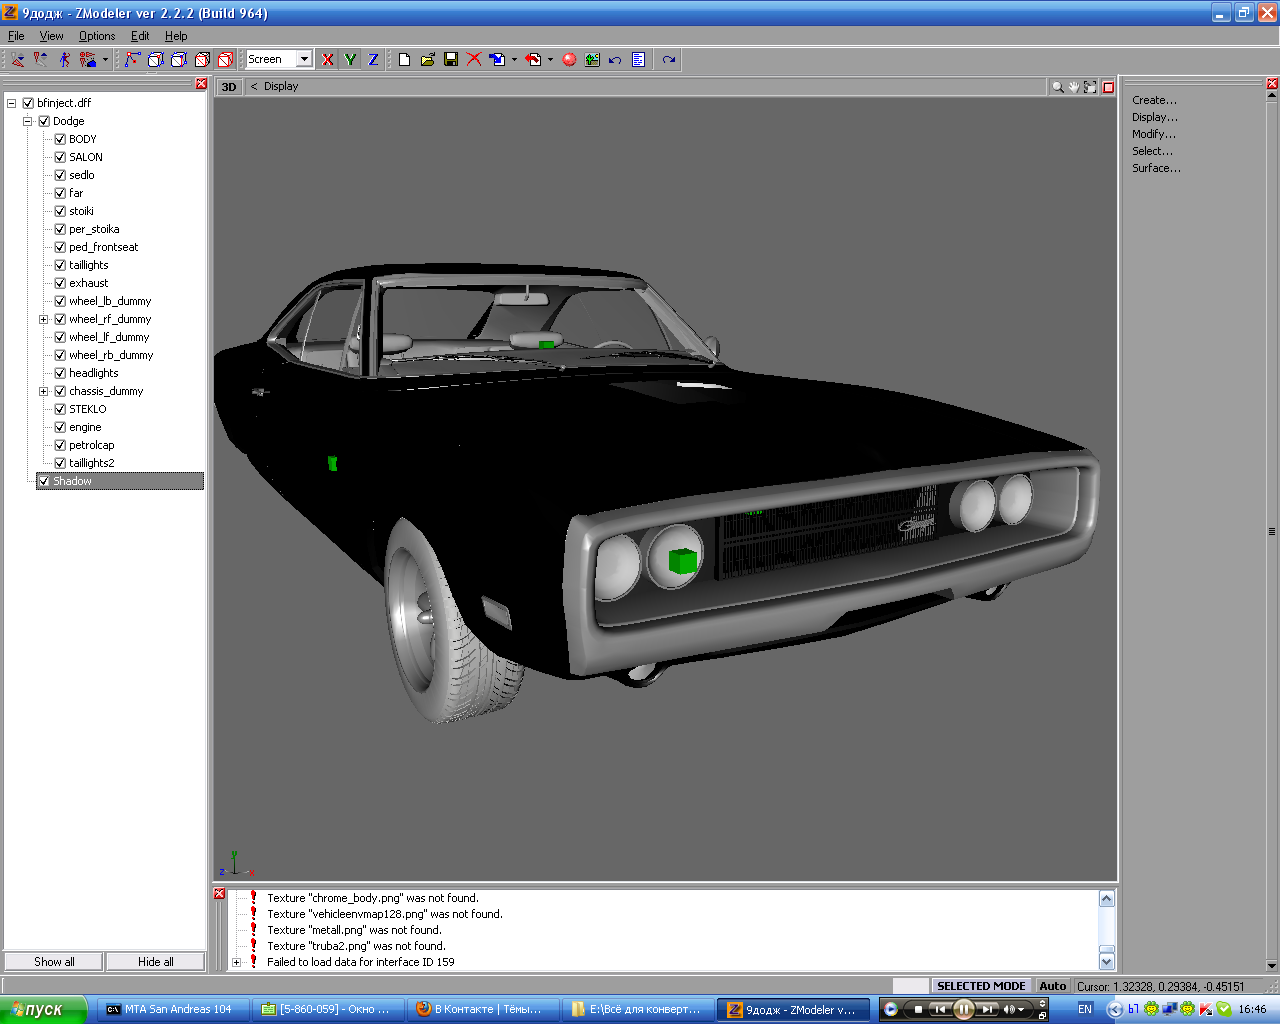Click the Show all button
1280x1024 pixels.
(54, 962)
